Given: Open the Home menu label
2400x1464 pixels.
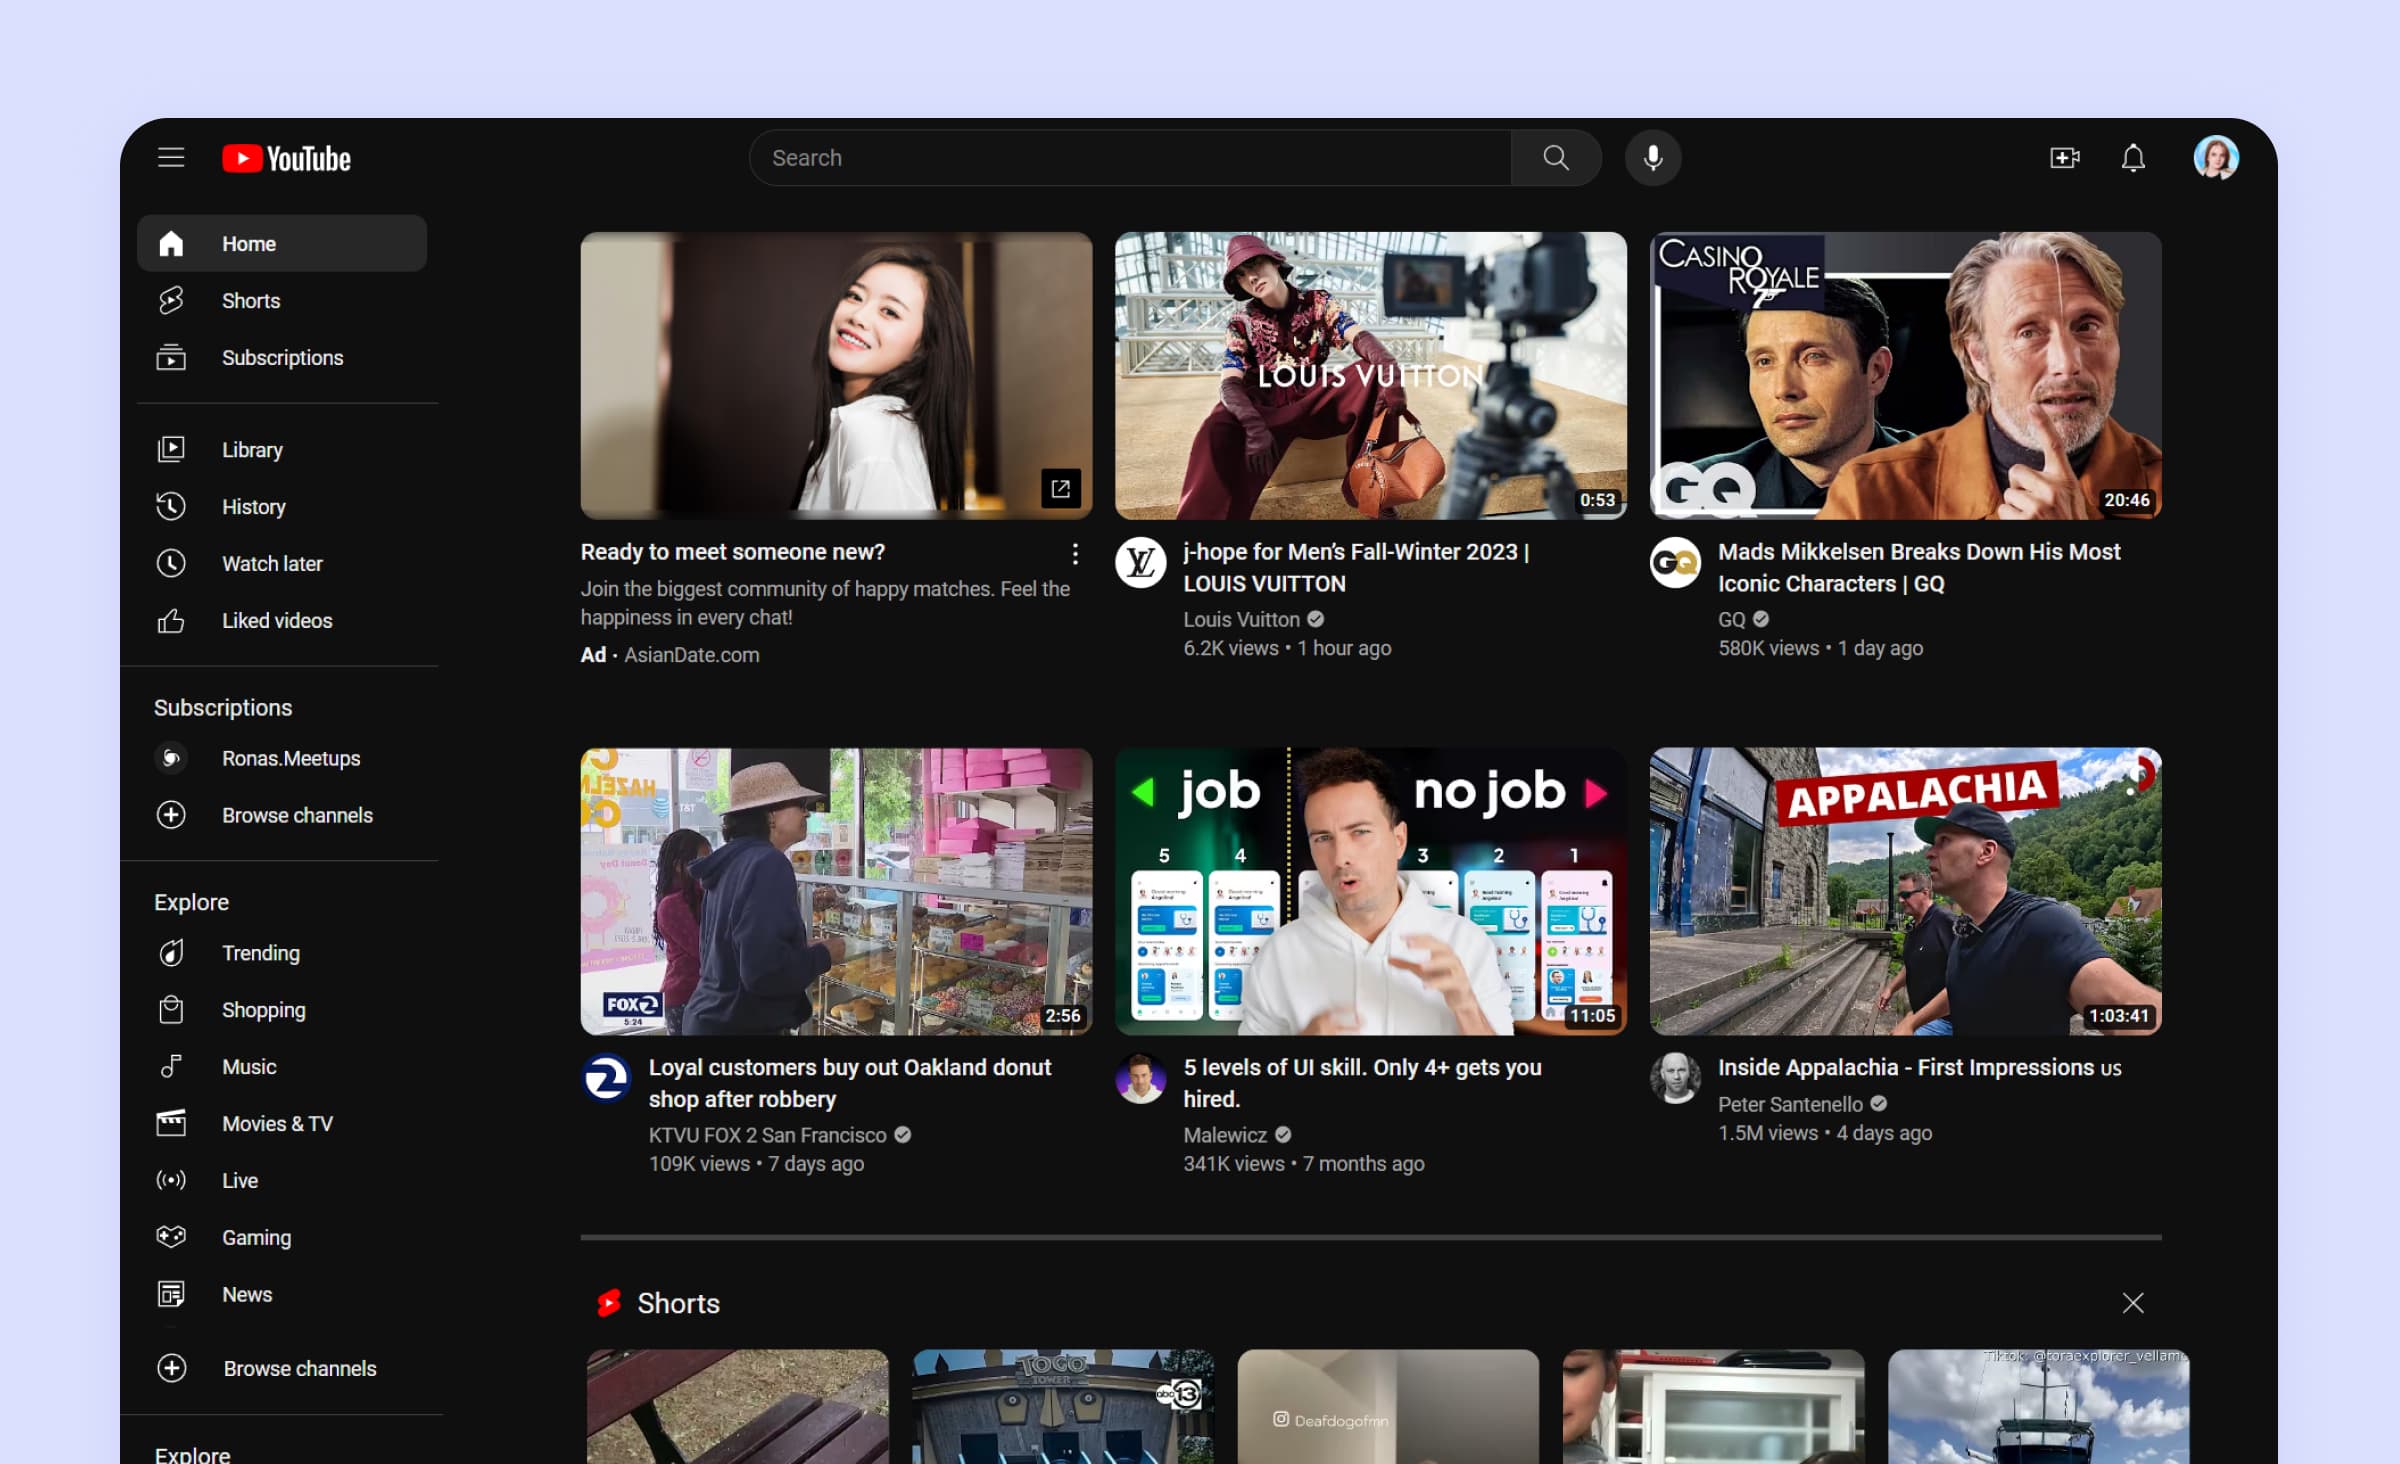Looking at the screenshot, I should click(x=249, y=243).
